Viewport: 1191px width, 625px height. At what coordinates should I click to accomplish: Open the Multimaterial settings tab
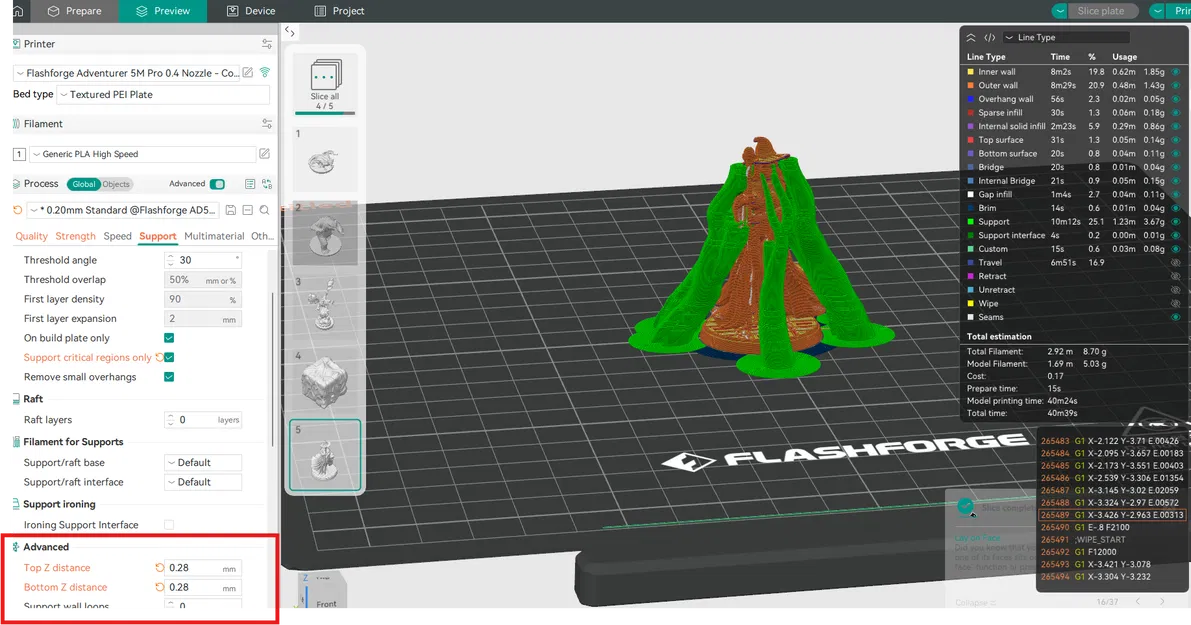point(214,236)
